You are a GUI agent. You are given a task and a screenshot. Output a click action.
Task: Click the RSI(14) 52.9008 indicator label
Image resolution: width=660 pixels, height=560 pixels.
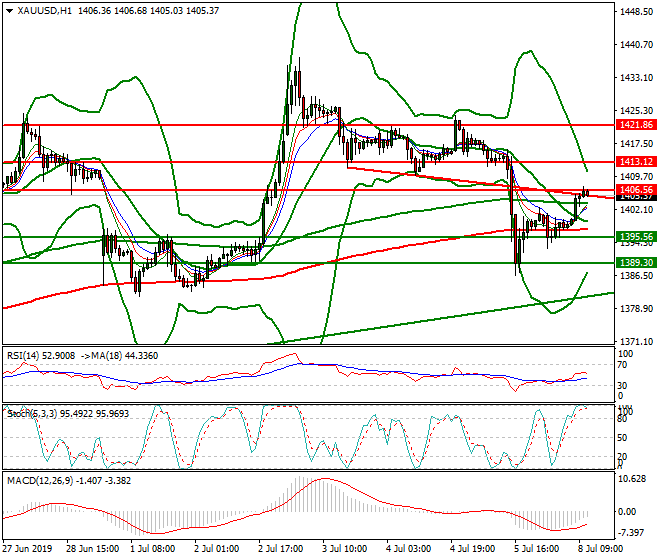pos(41,356)
